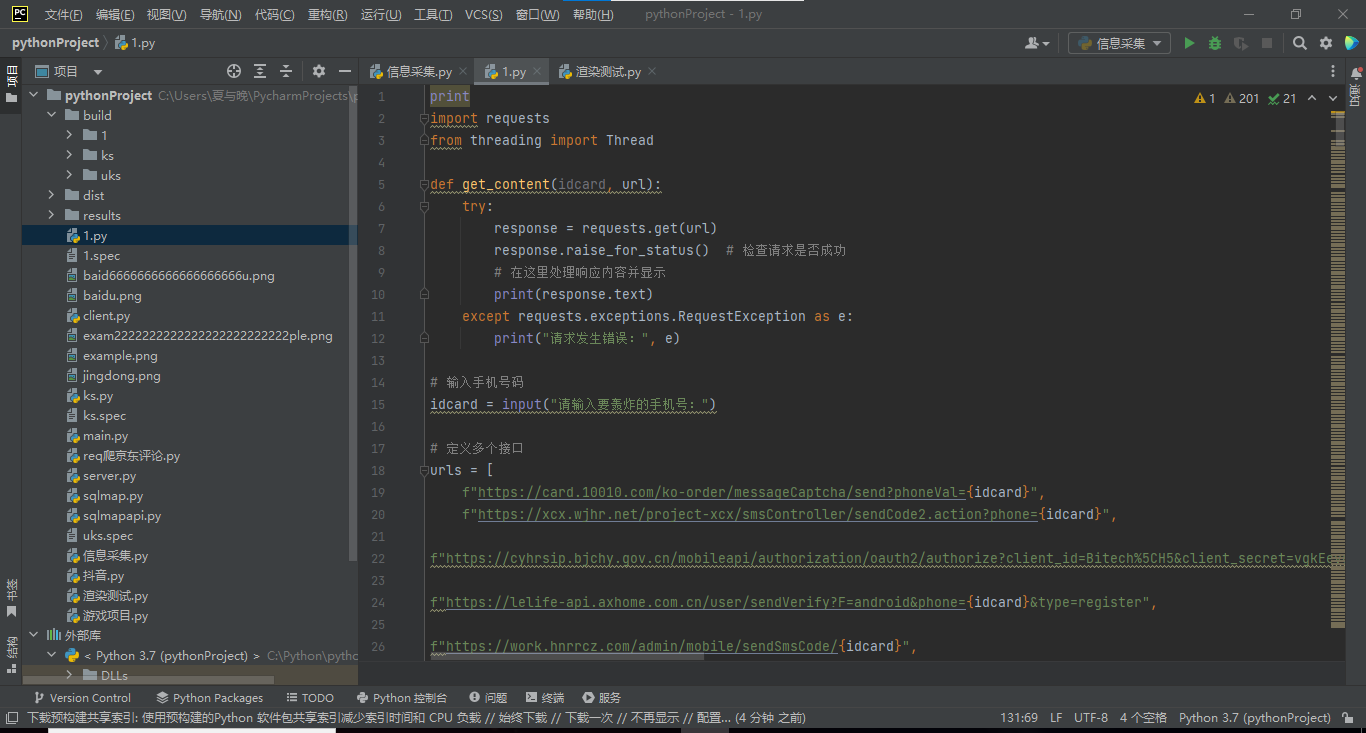The width and height of the screenshot is (1366, 733).
Task: Click the 201 warnings indicator
Action: [1242, 98]
